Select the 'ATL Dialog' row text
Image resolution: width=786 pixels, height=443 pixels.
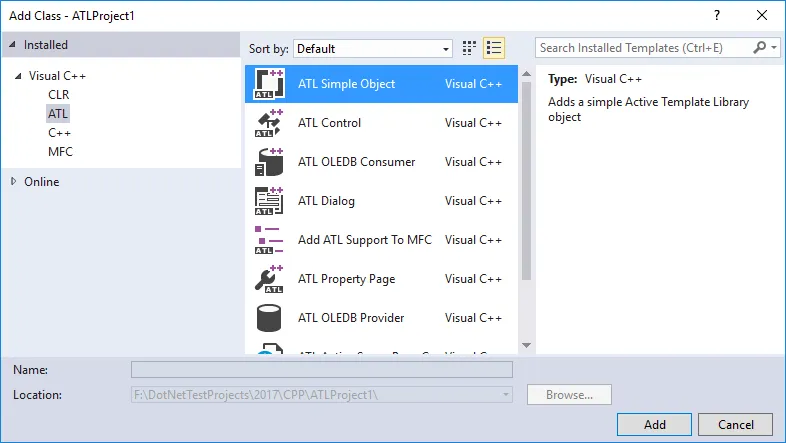[326, 201]
